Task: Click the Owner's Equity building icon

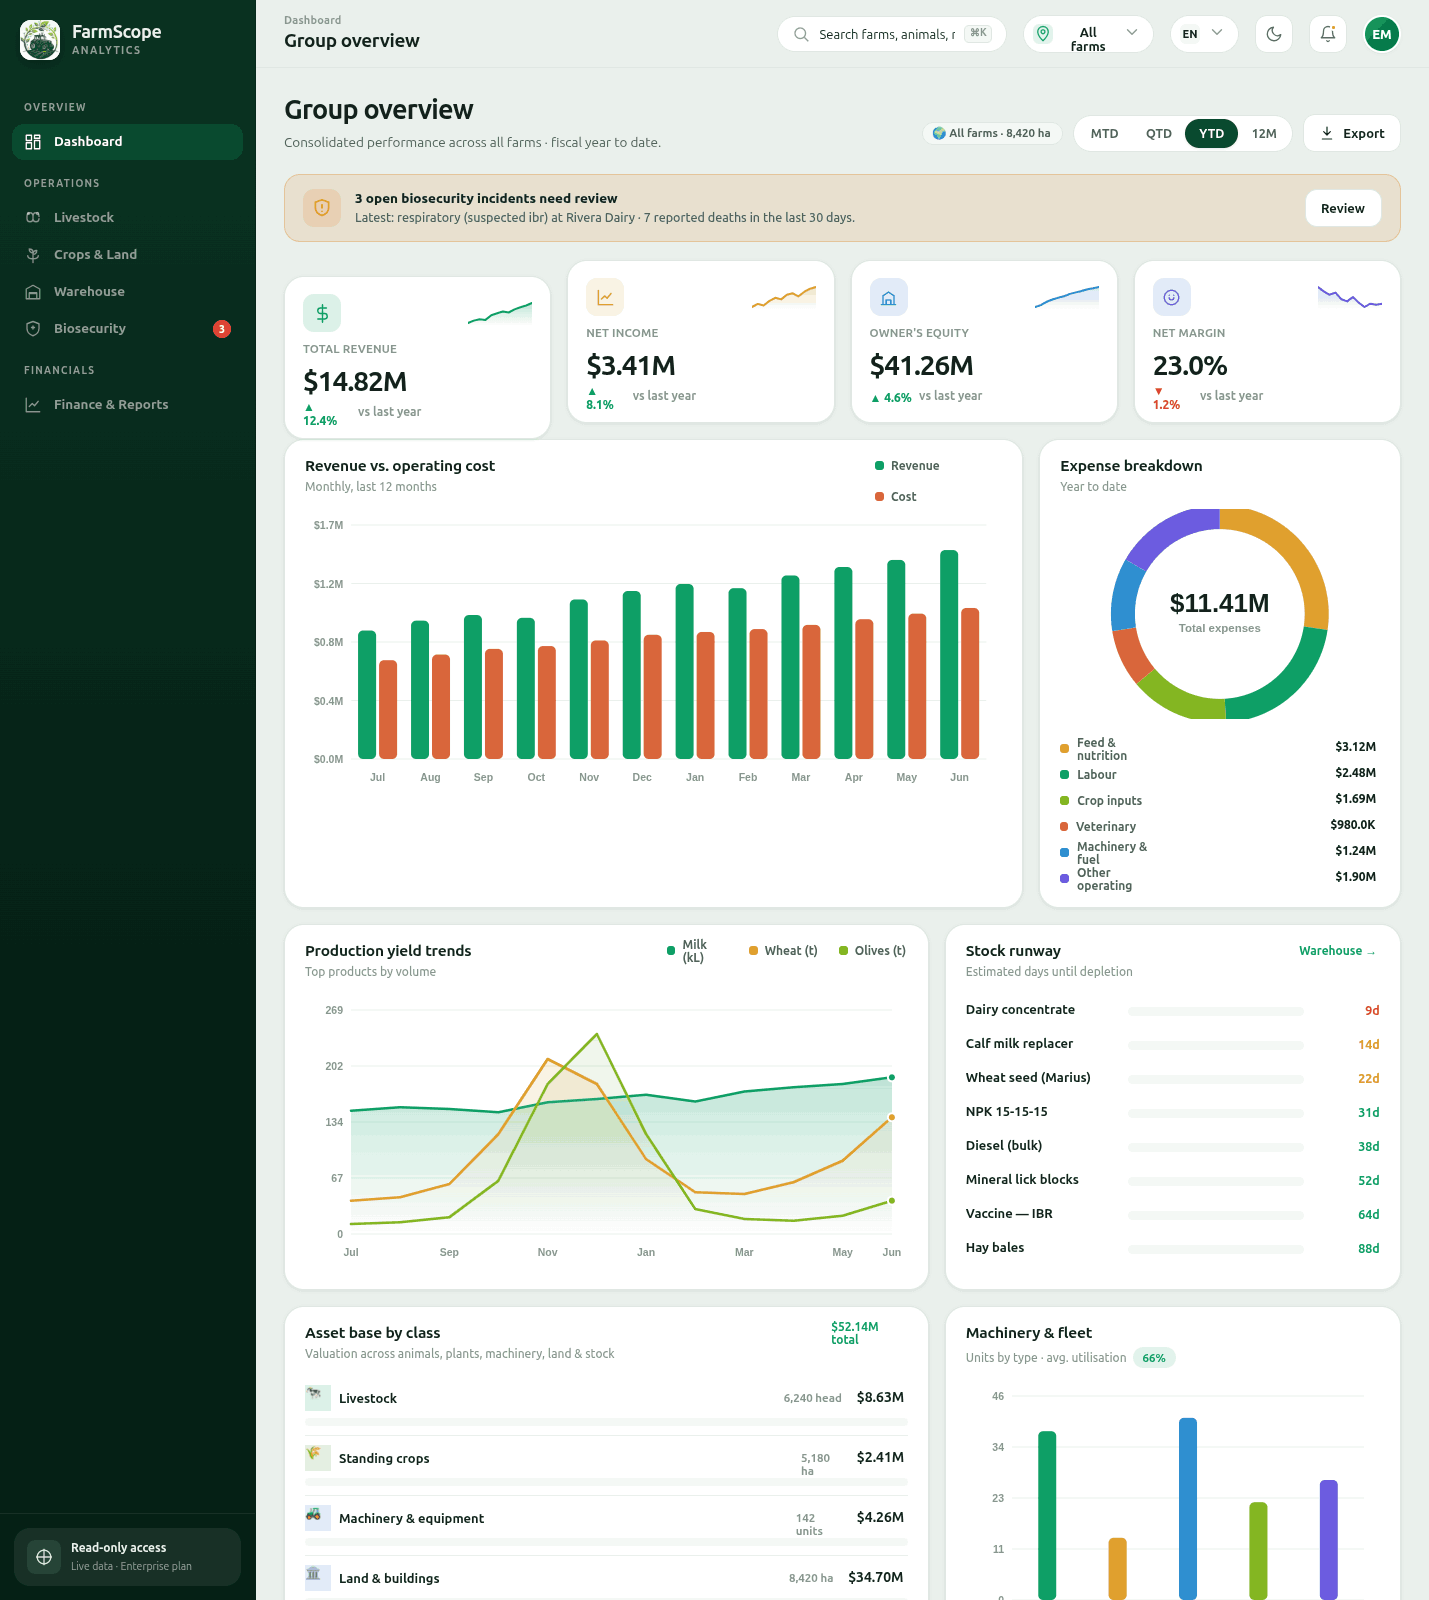Action: coord(889,297)
